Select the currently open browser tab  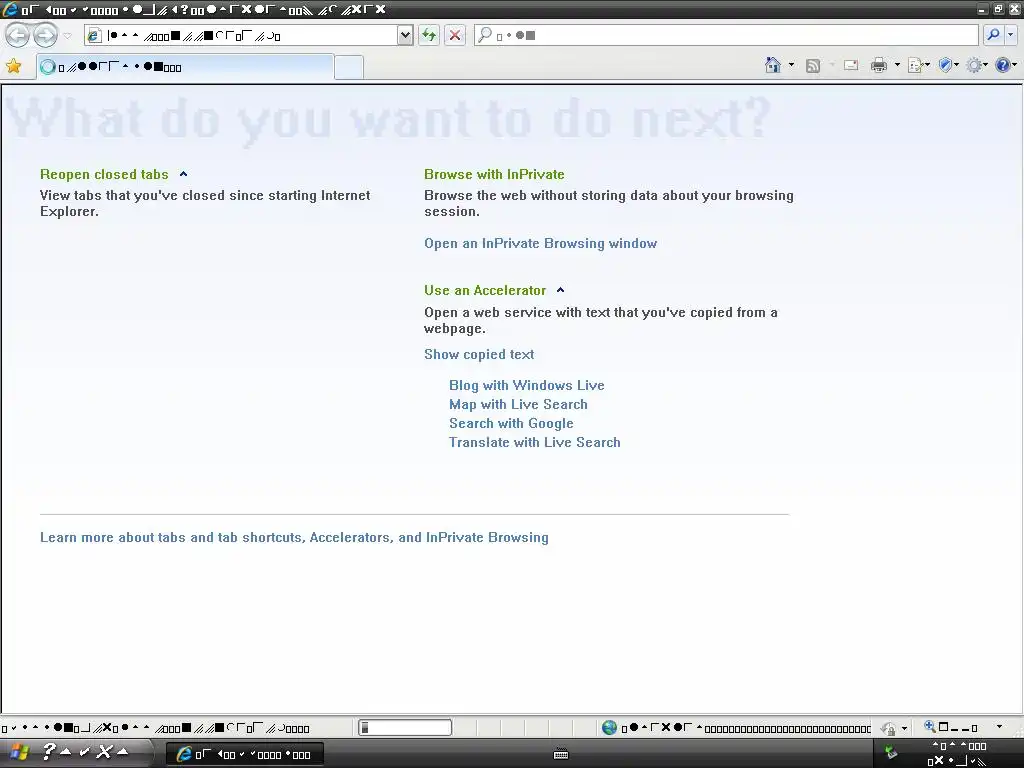pos(185,67)
